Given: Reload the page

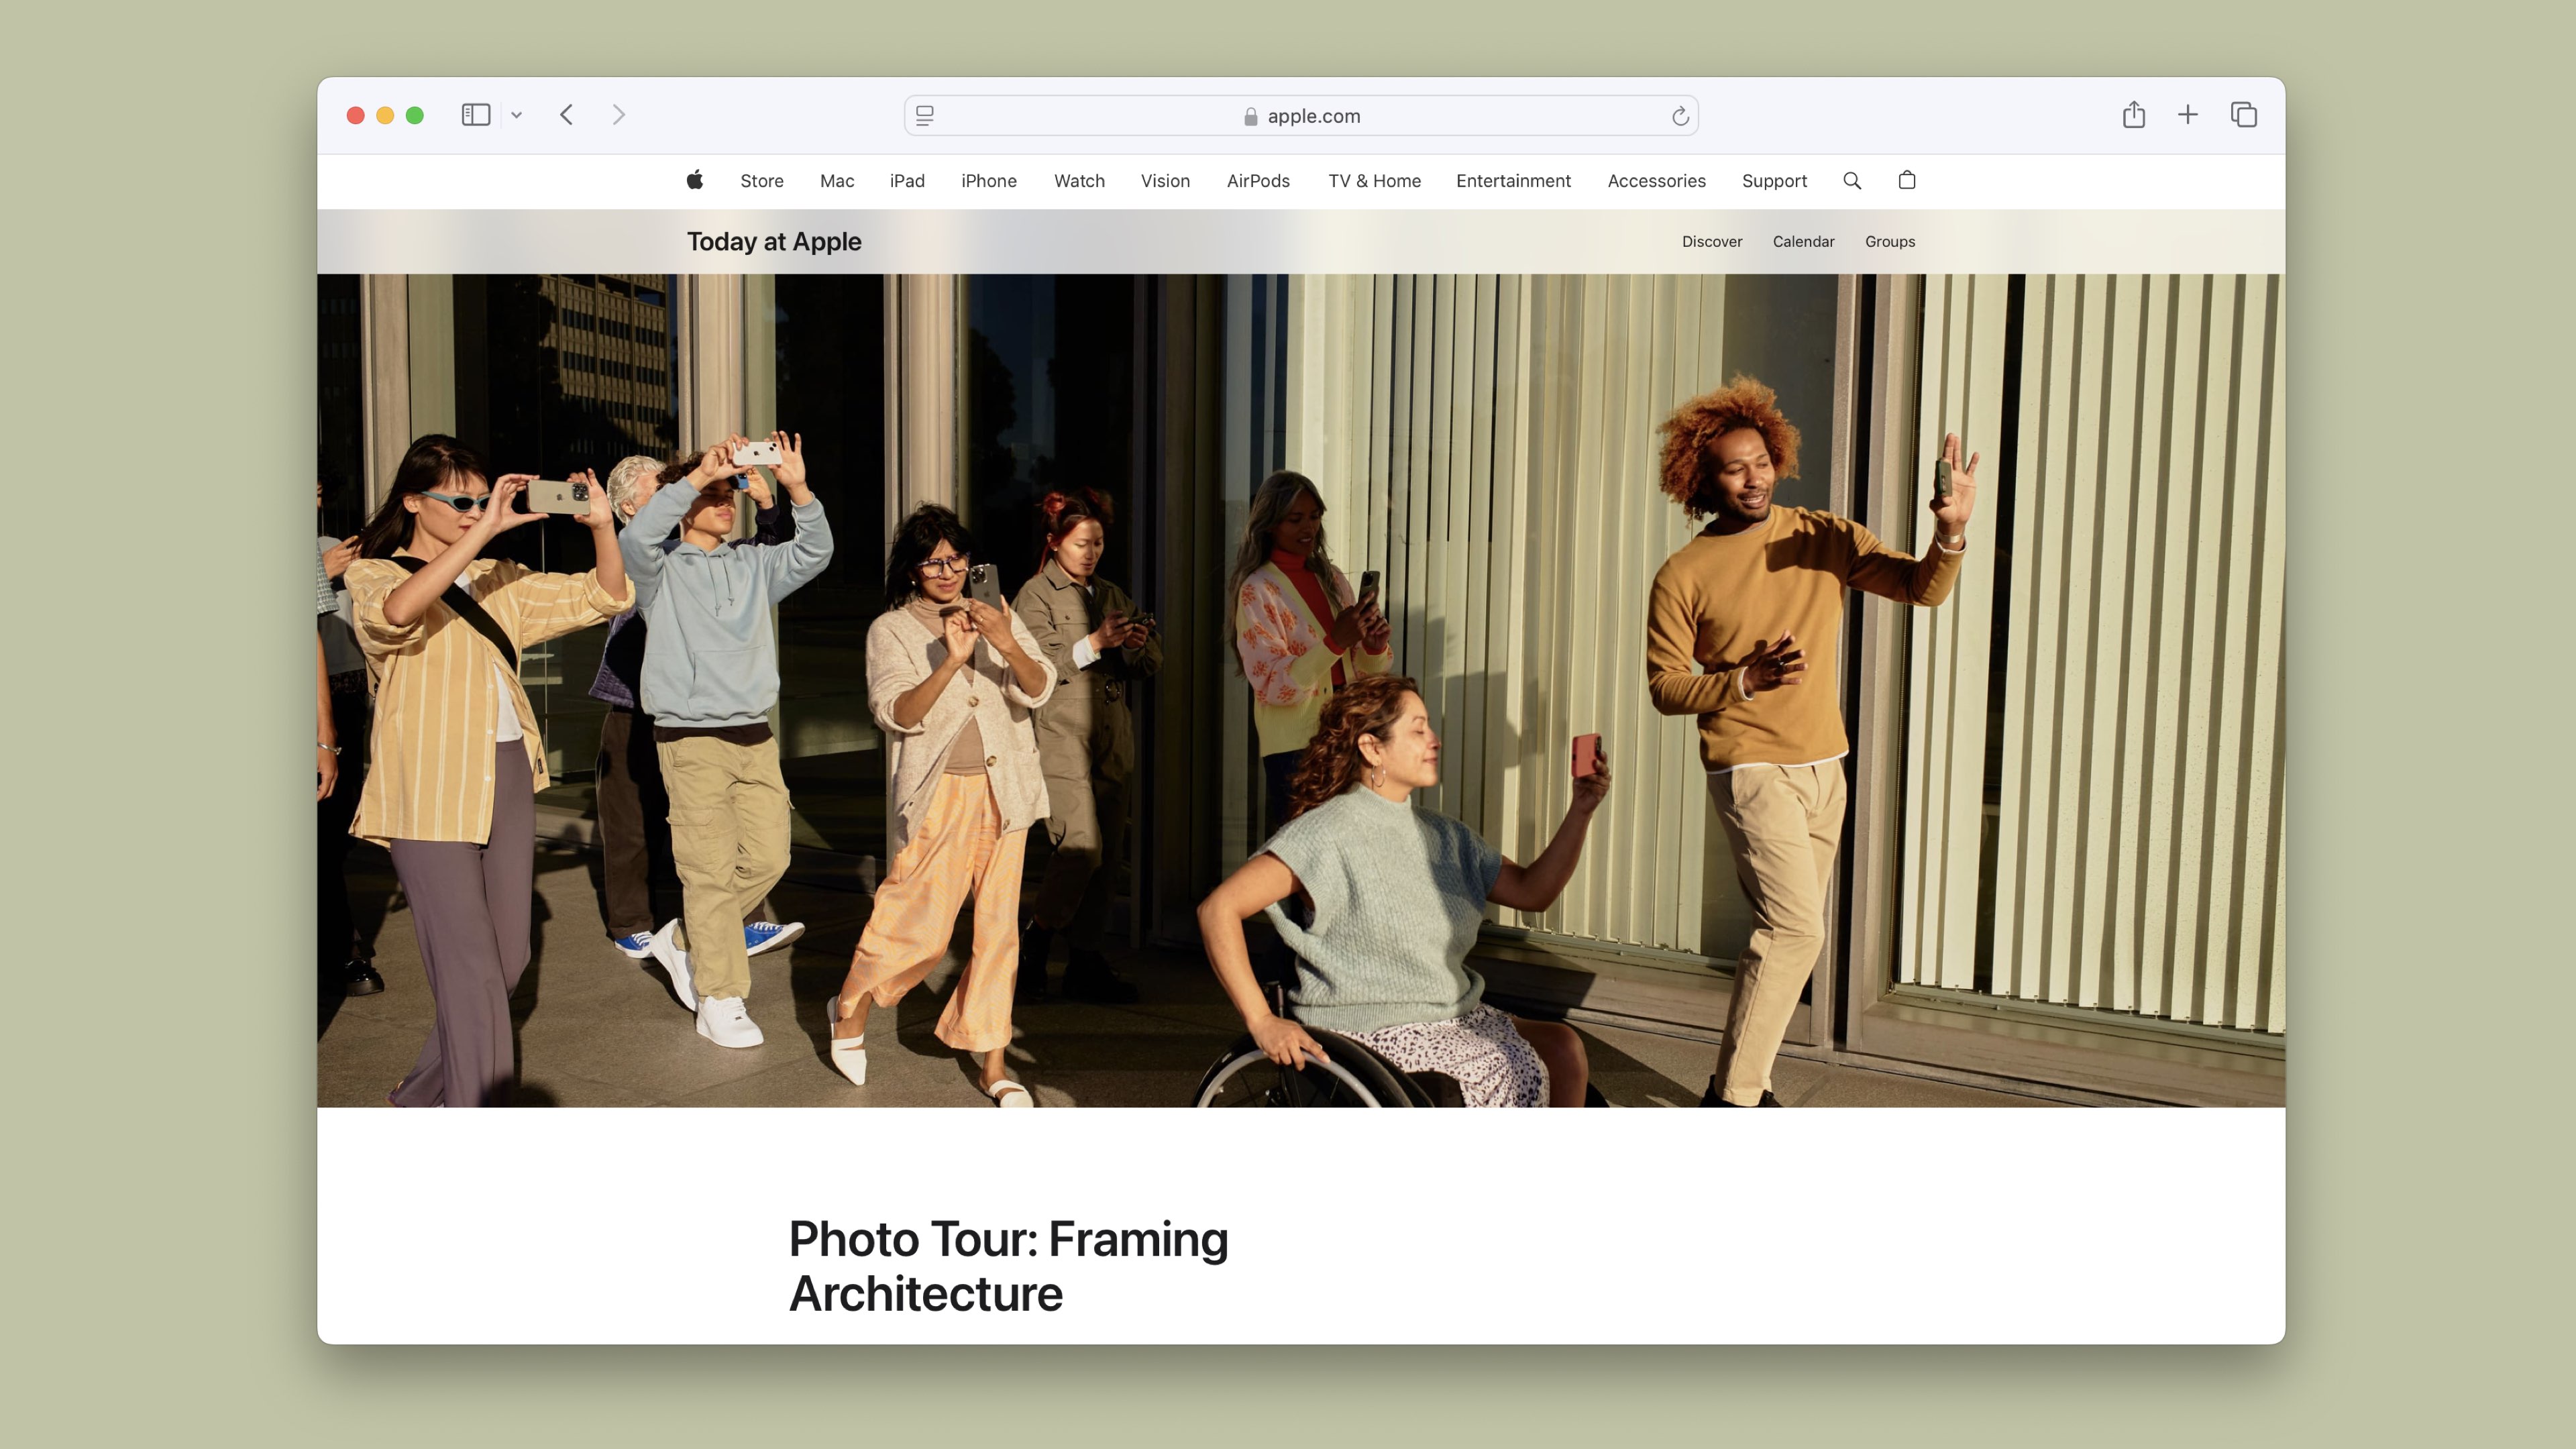Looking at the screenshot, I should pyautogui.click(x=1680, y=116).
